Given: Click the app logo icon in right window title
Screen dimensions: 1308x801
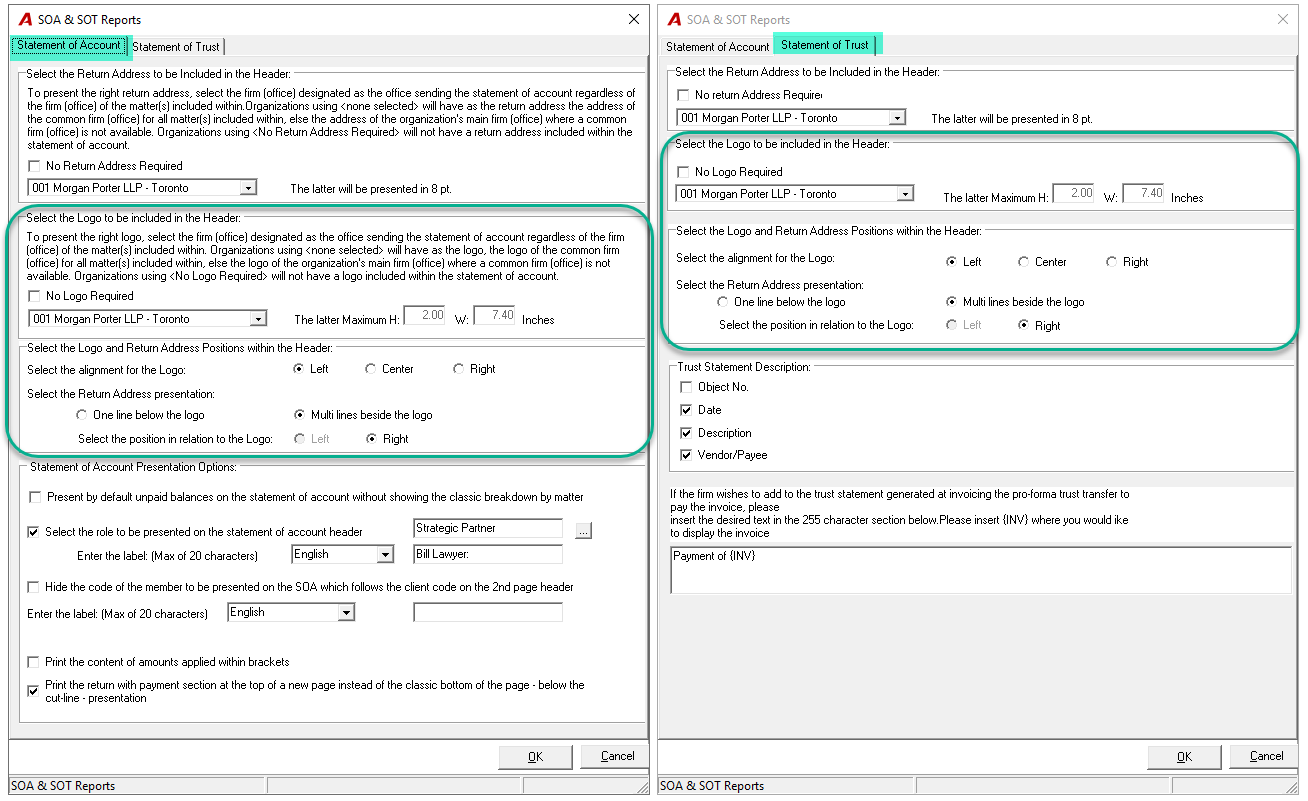Looking at the screenshot, I should click(x=675, y=19).
